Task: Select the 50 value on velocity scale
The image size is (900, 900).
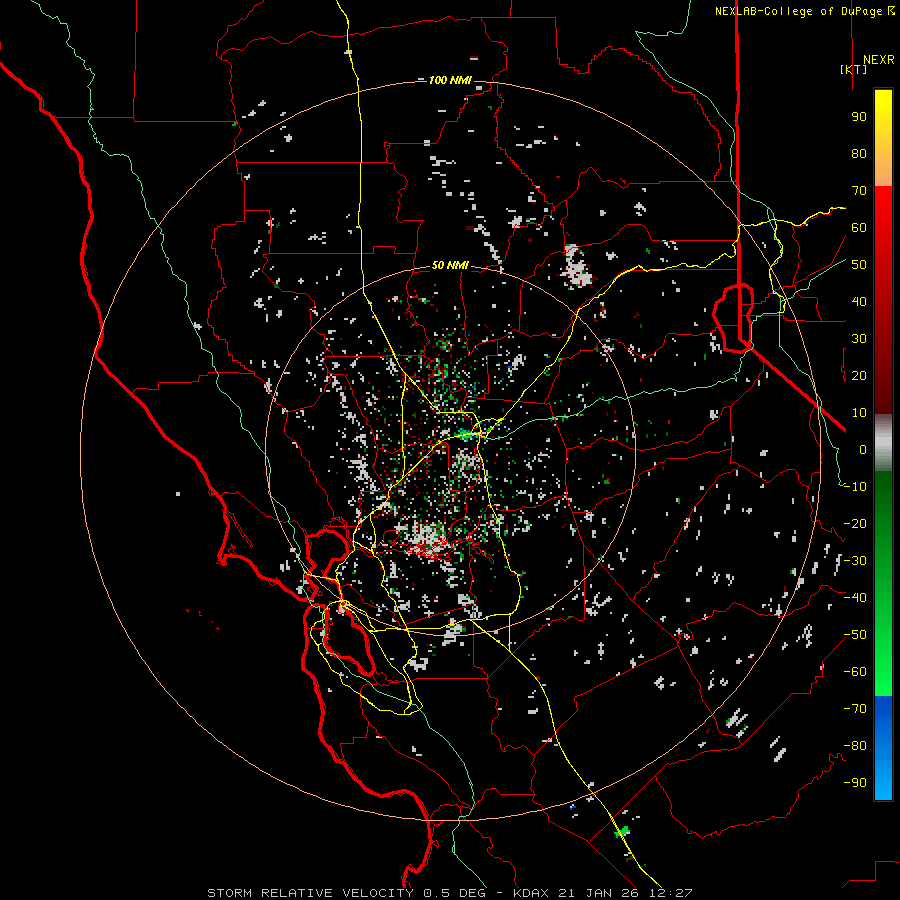Action: point(859,265)
